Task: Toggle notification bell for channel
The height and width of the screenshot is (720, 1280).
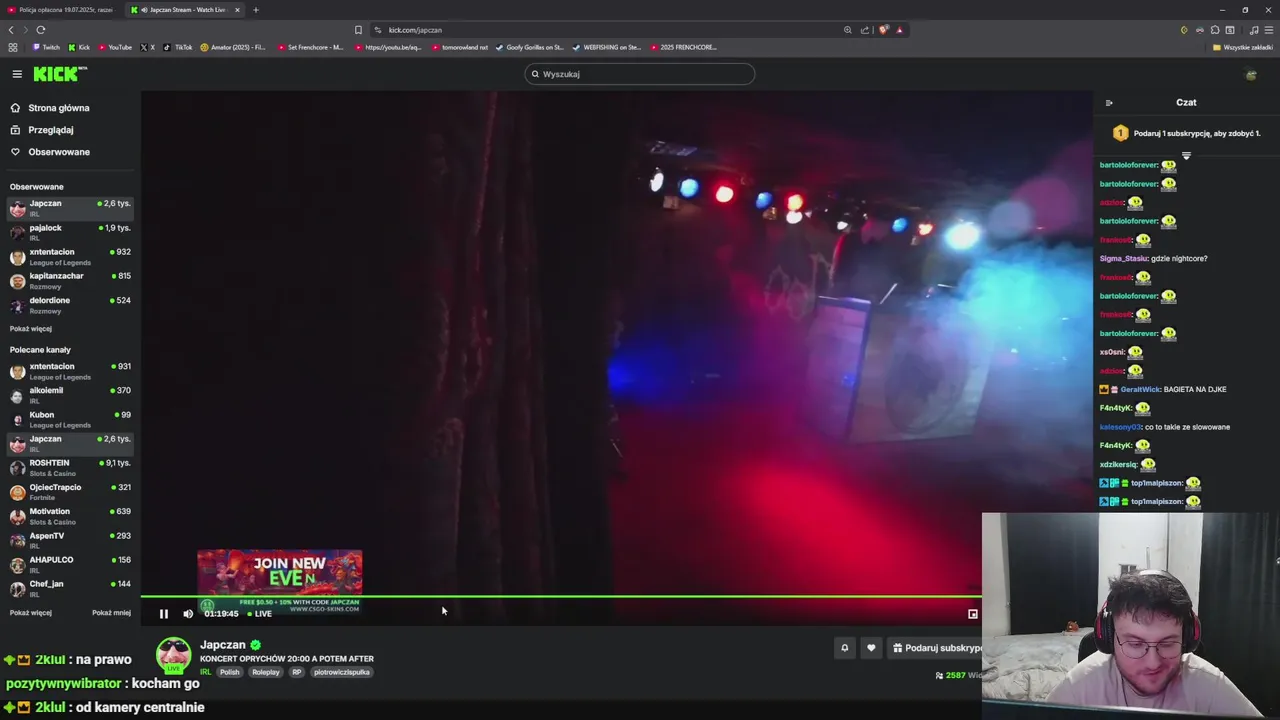Action: tap(844, 648)
